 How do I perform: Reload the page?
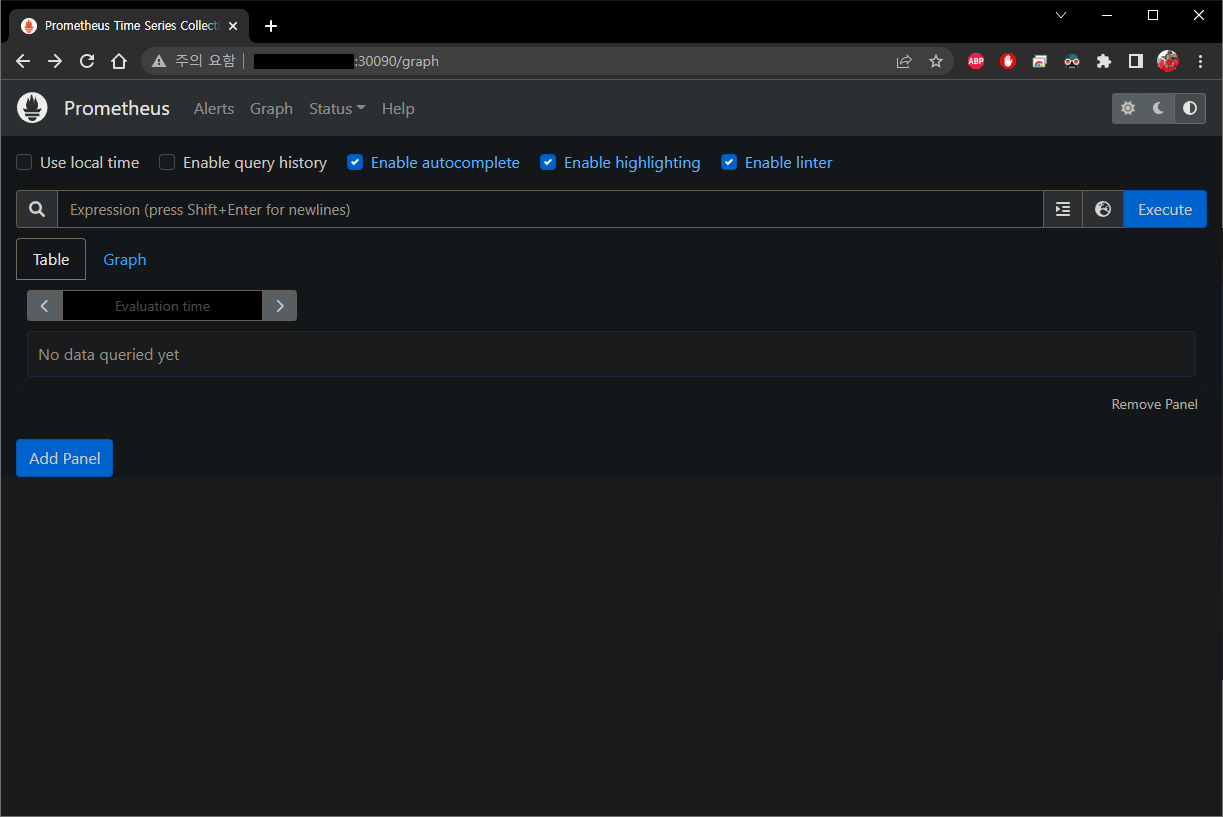pyautogui.click(x=87, y=61)
